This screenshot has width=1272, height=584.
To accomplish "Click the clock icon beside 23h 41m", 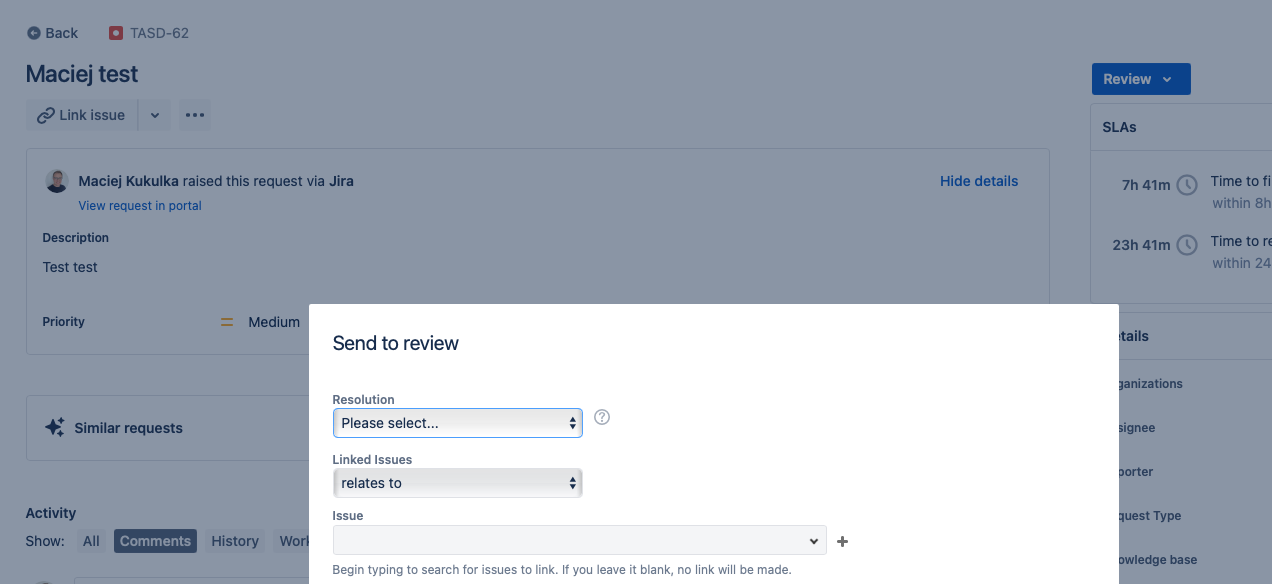I will coord(1187,245).
